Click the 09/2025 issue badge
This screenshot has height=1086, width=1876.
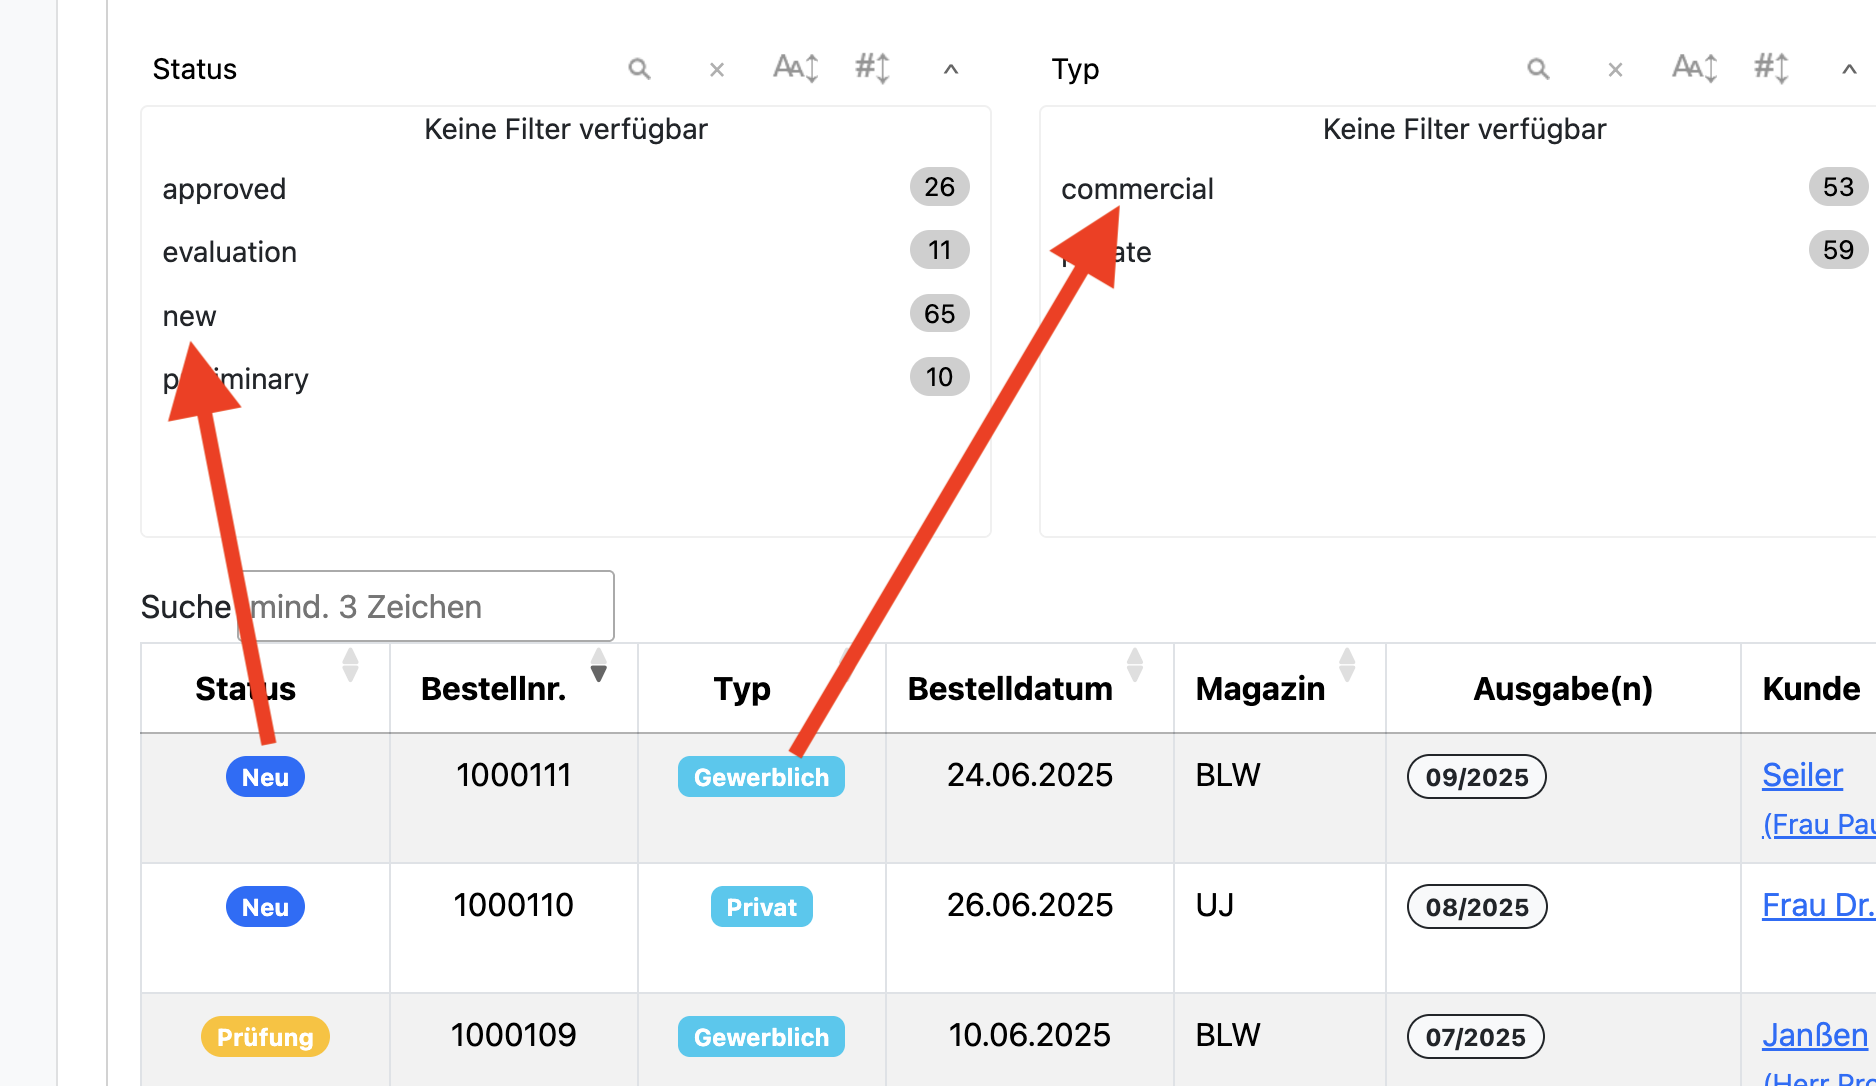coord(1477,777)
